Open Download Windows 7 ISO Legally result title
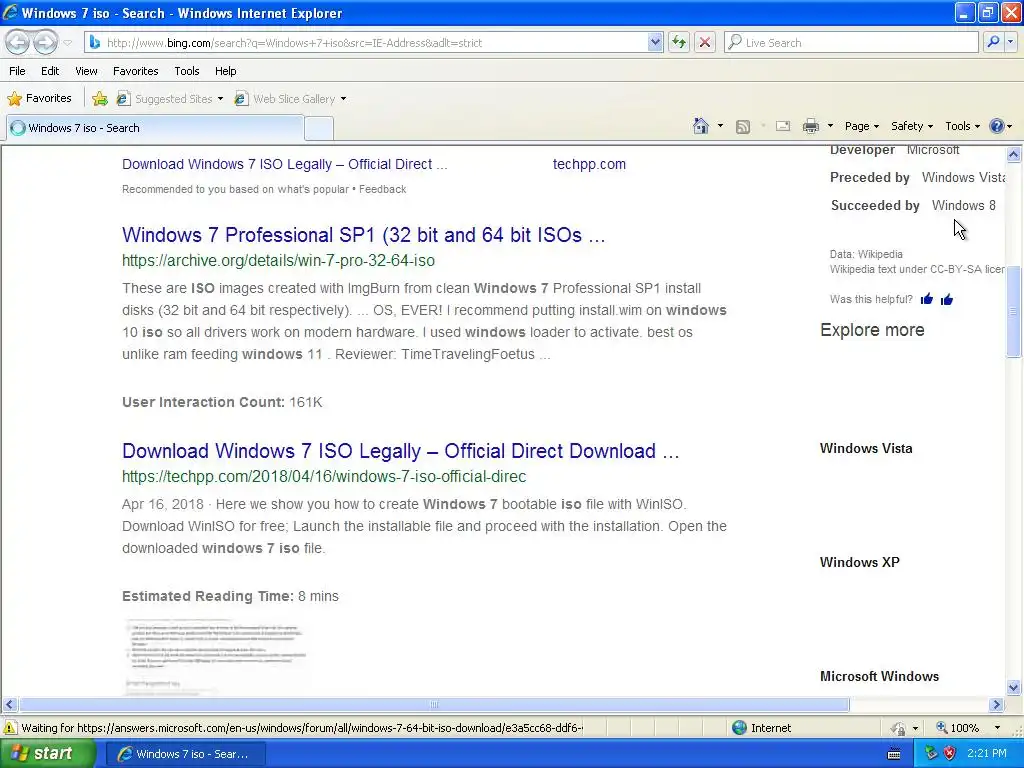The image size is (1024, 768). coord(400,451)
